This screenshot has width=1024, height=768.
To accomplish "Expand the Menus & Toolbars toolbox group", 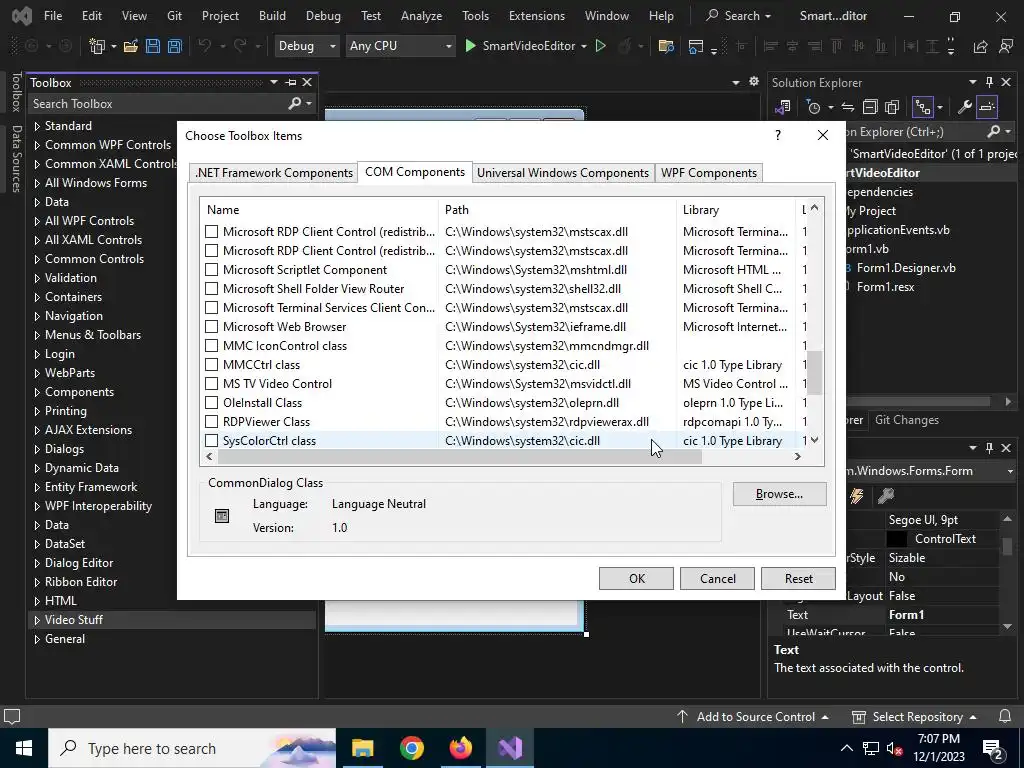I will [x=37, y=335].
